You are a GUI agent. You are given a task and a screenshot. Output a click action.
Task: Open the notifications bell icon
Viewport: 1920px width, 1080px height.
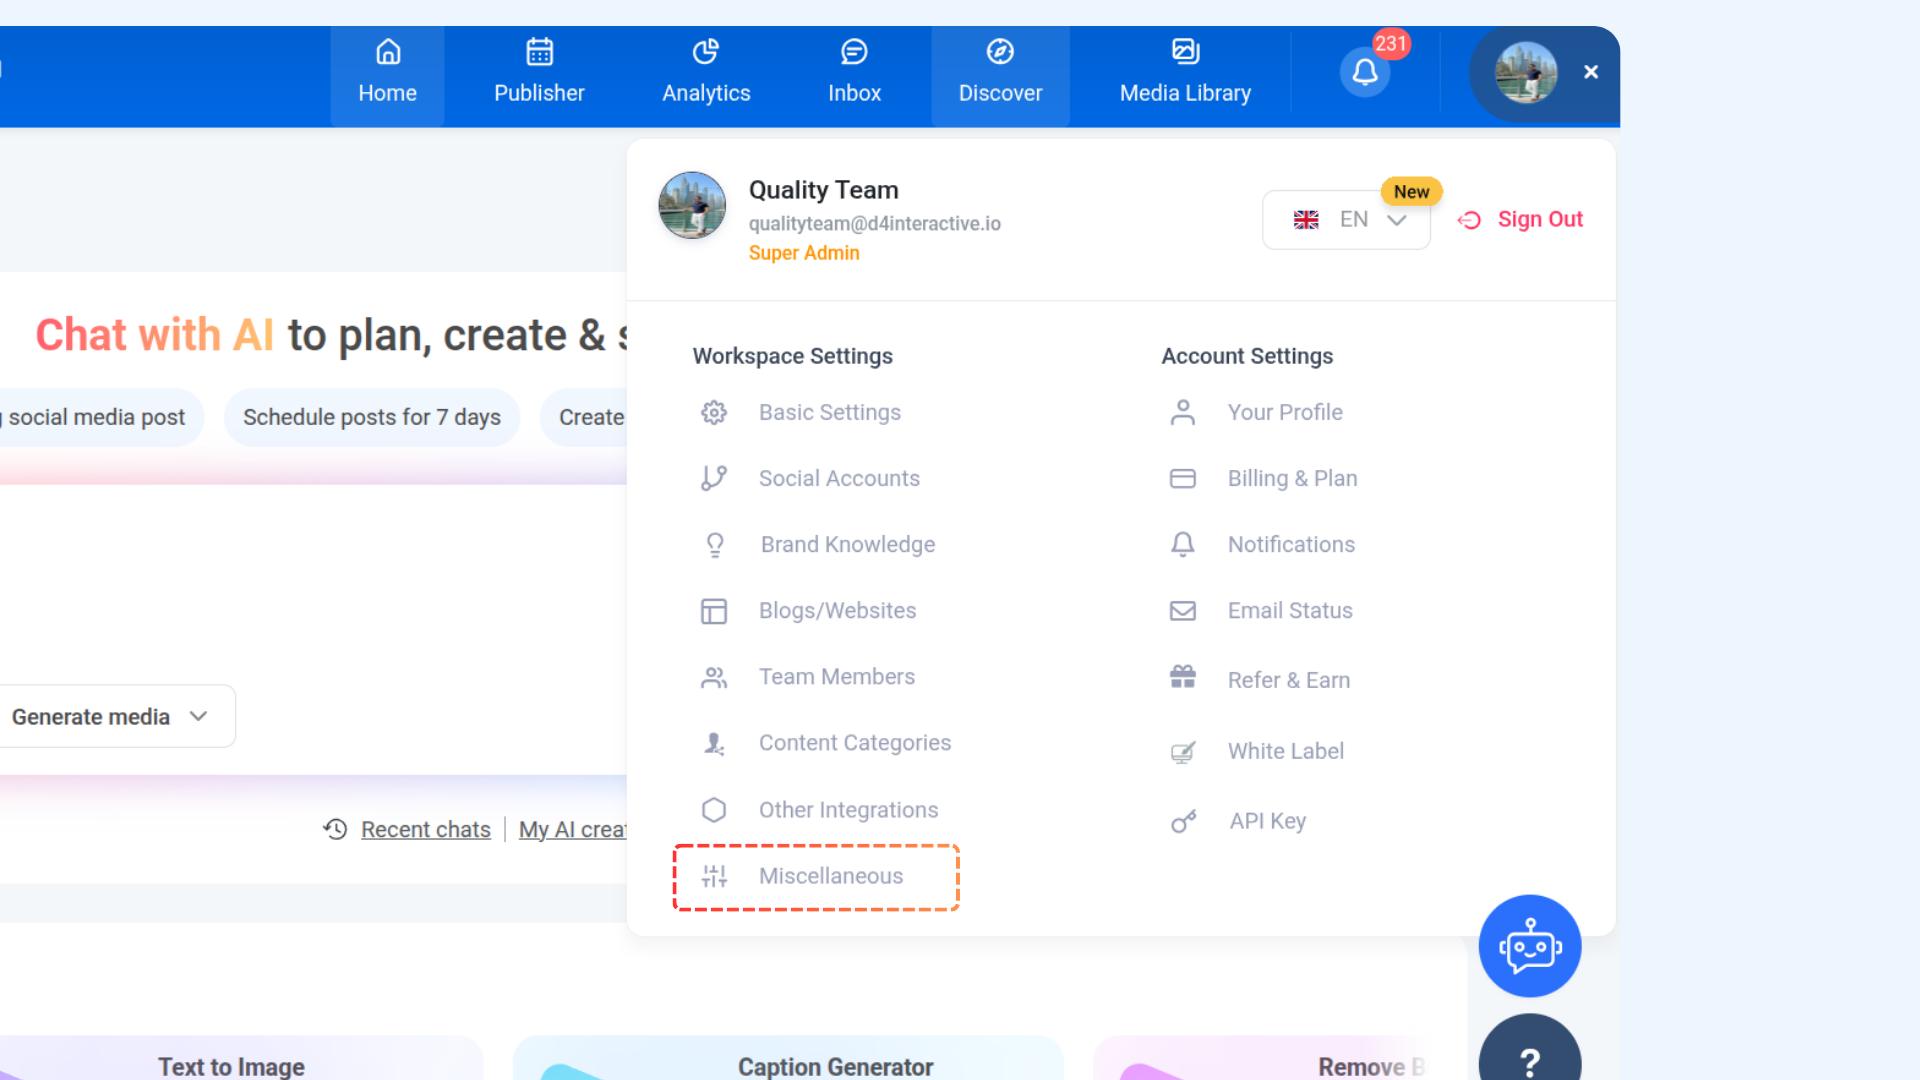(1365, 72)
